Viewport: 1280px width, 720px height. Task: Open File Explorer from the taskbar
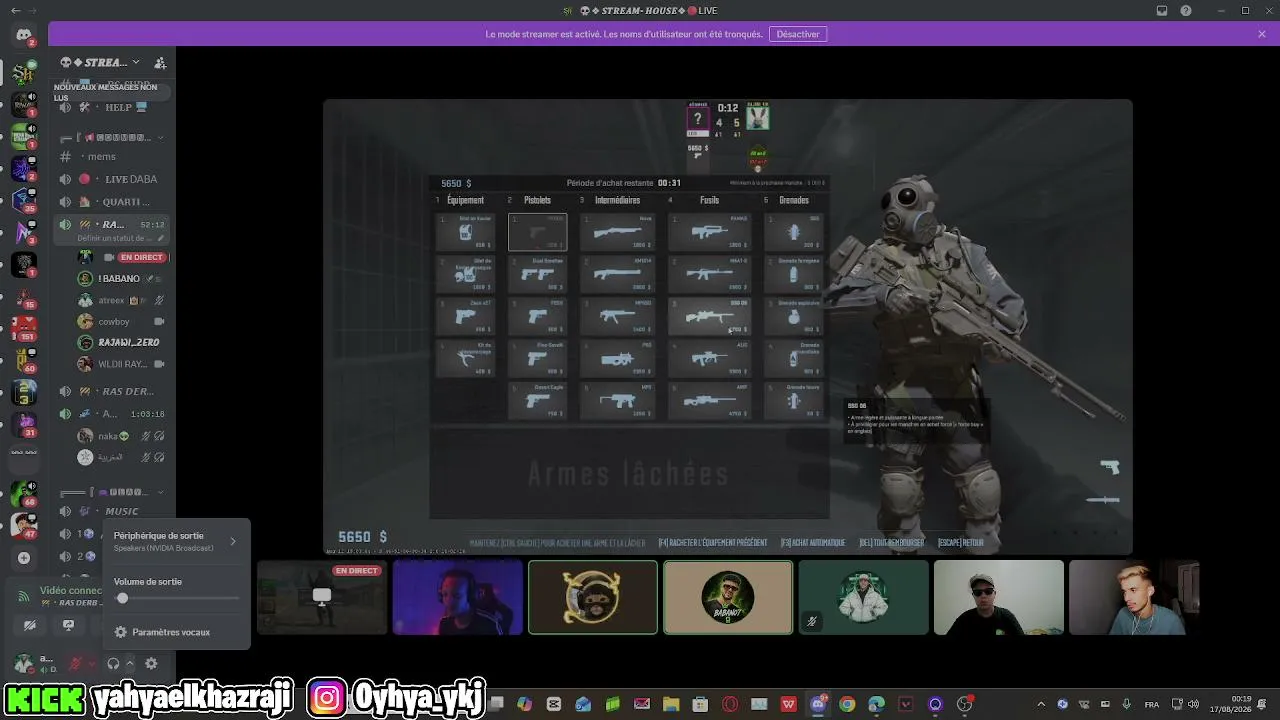[x=671, y=704]
